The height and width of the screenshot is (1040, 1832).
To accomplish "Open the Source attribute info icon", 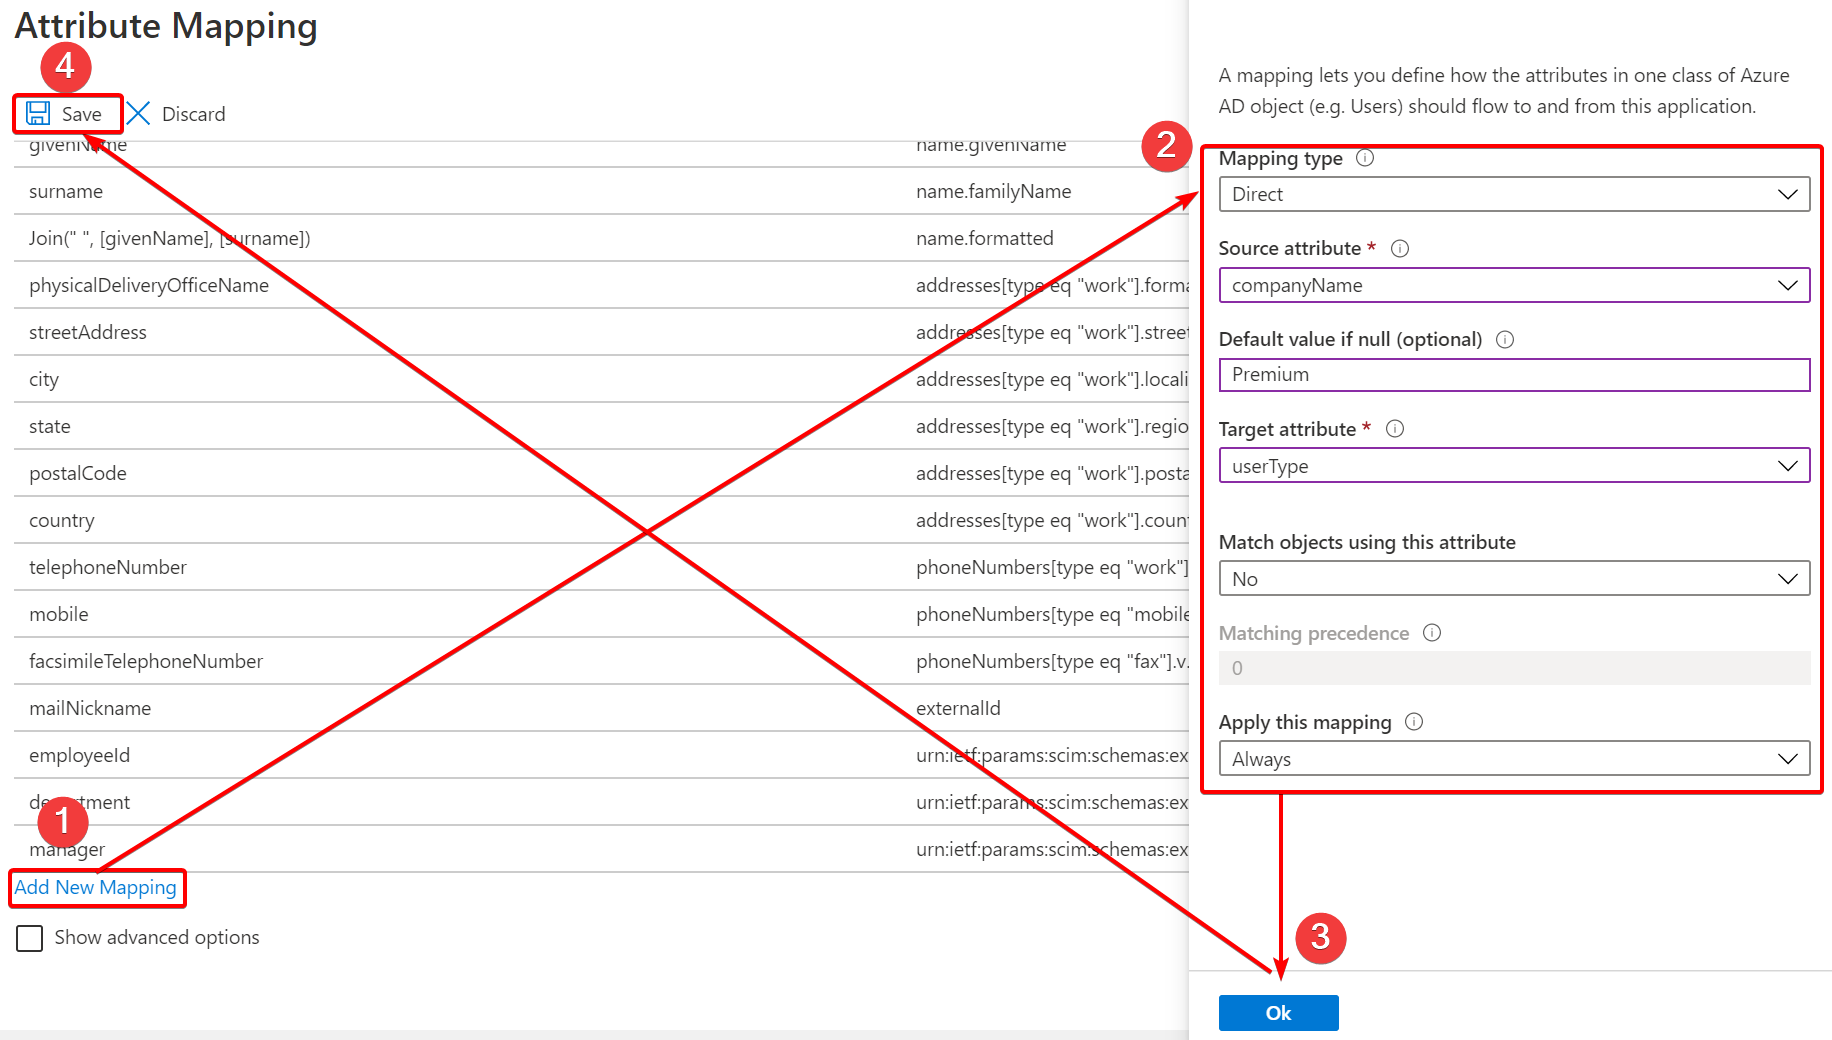I will (x=1400, y=248).
